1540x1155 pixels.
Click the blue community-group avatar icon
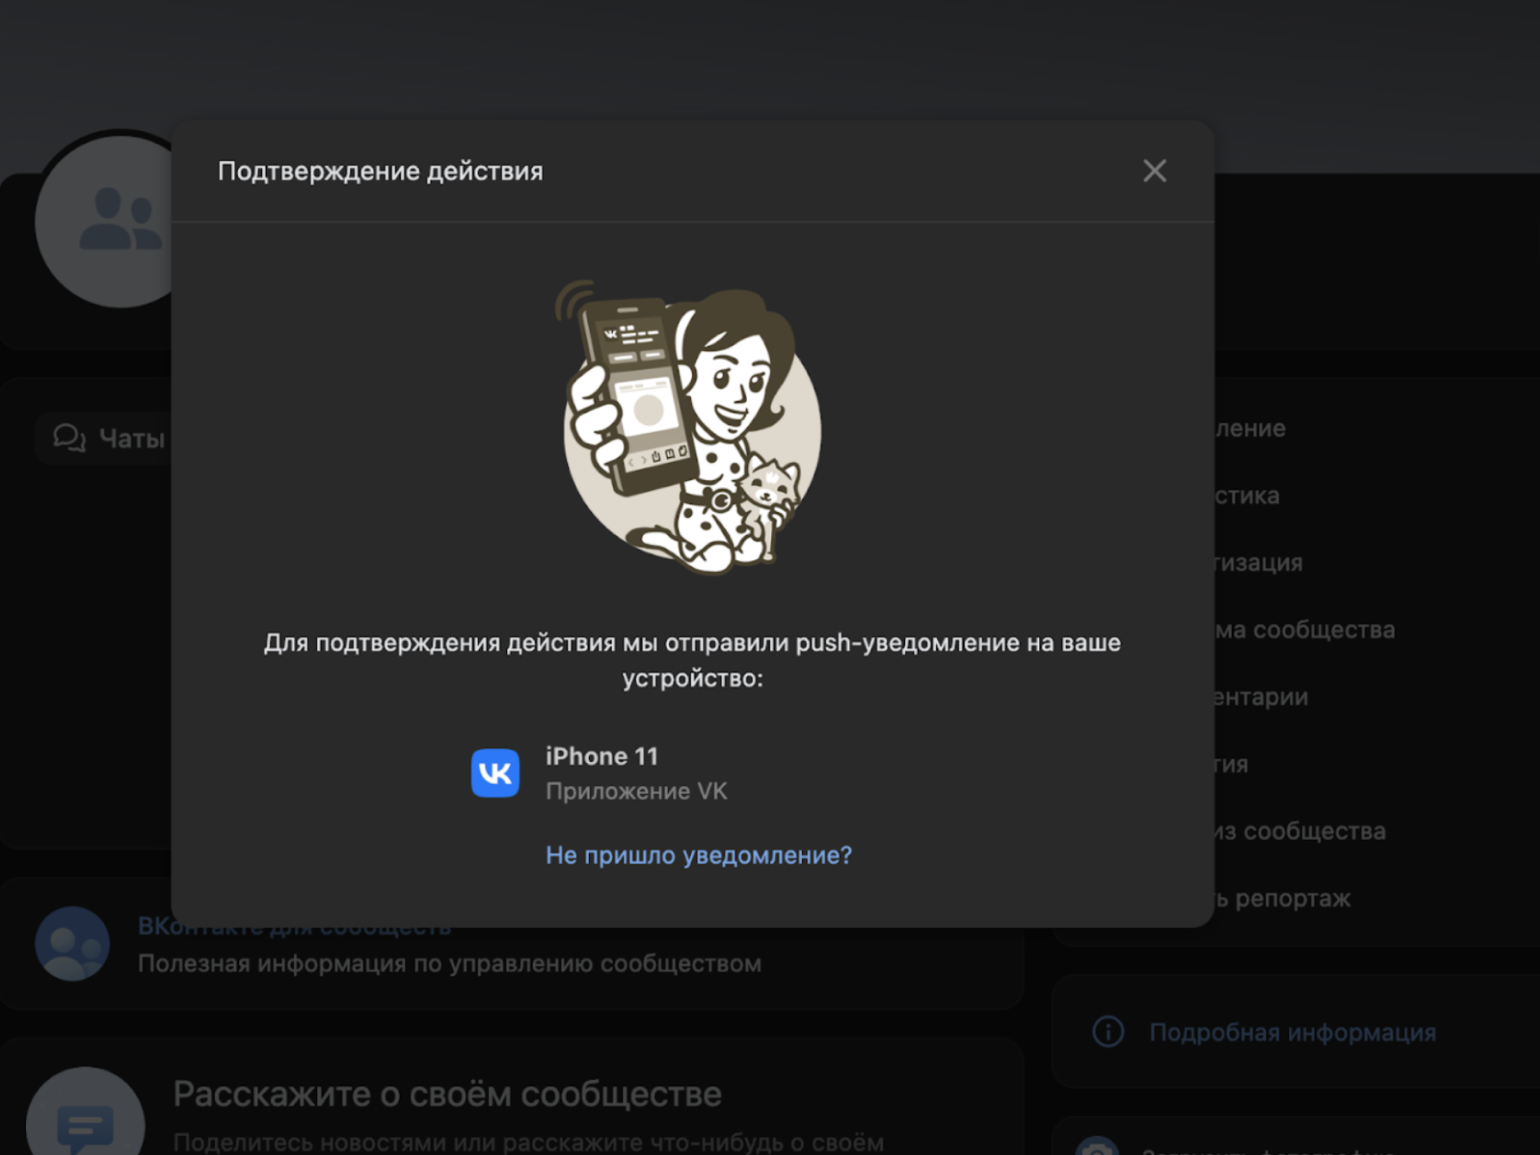click(x=72, y=944)
